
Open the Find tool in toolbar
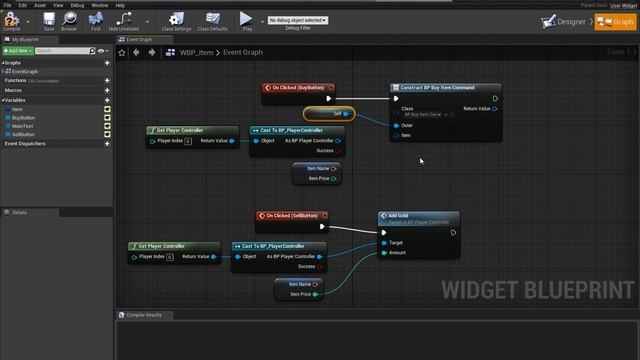click(x=96, y=21)
